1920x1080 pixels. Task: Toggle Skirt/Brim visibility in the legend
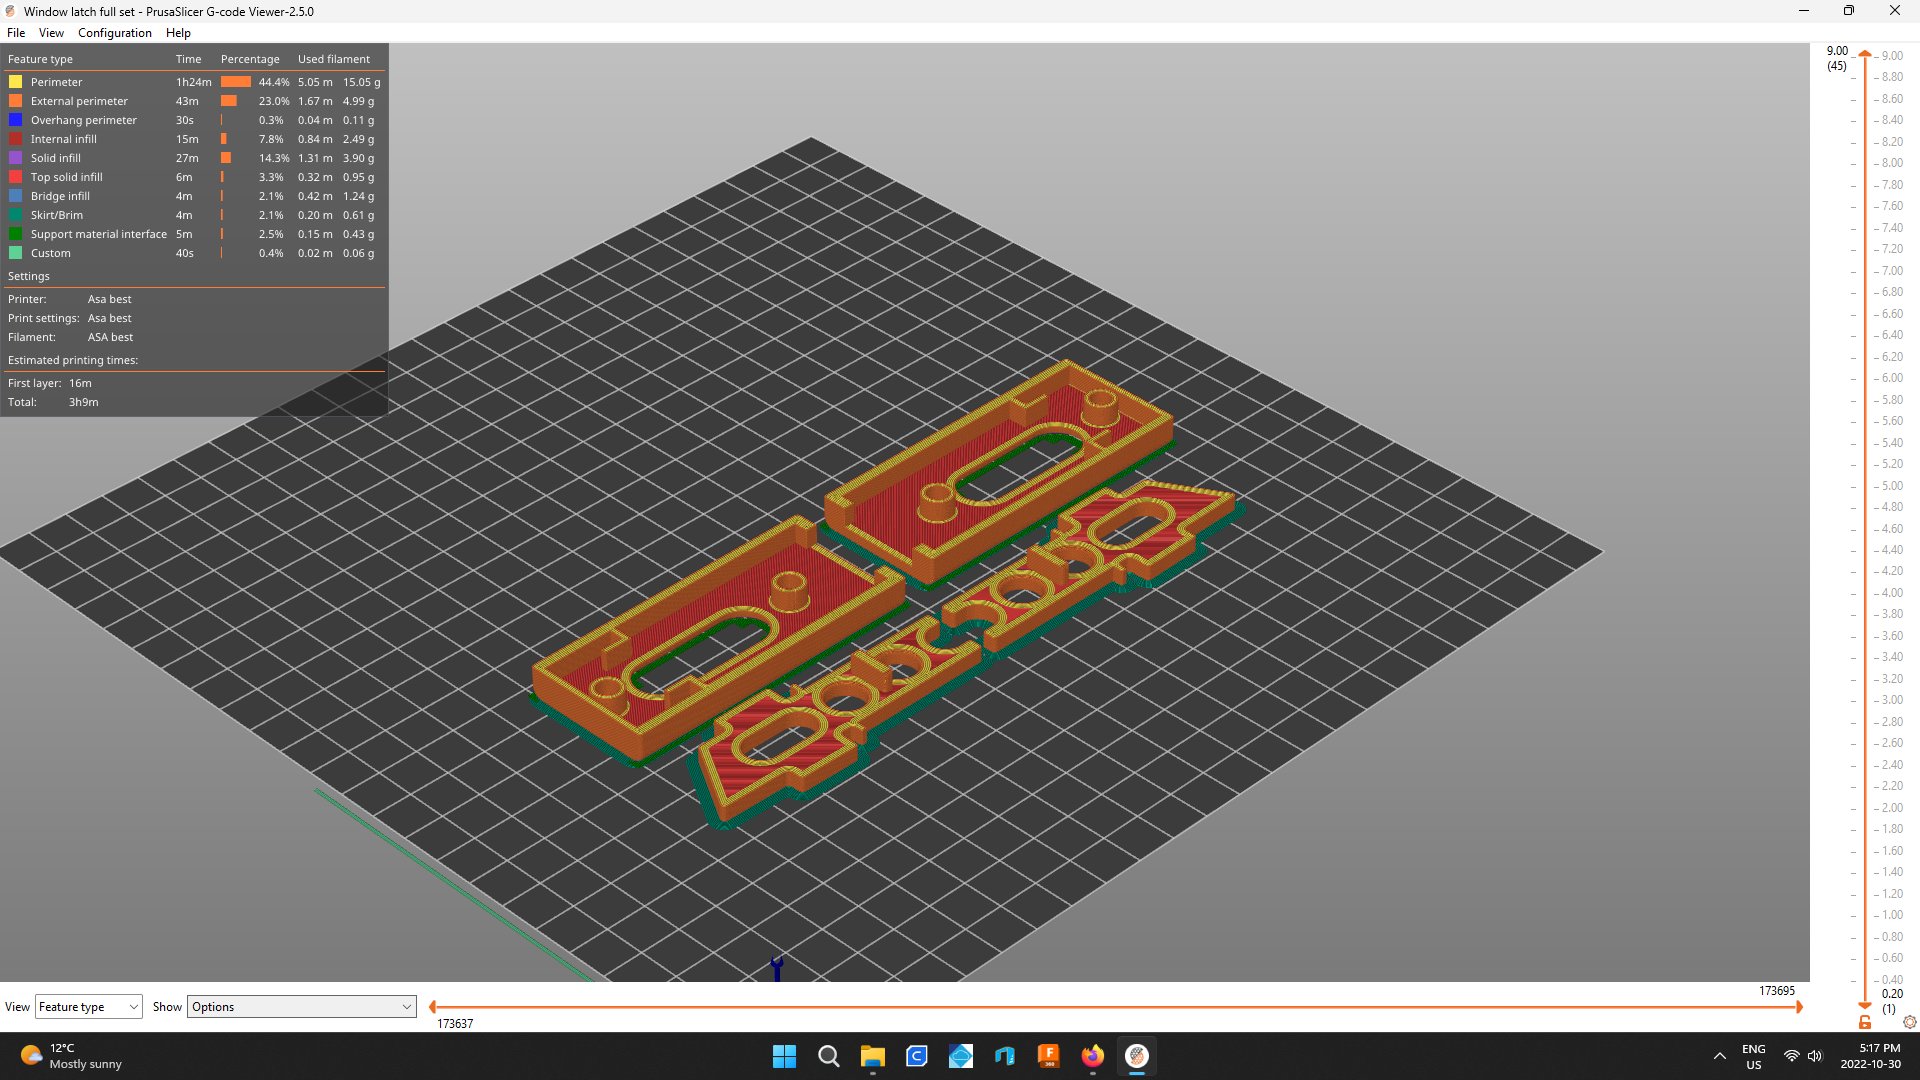tap(56, 215)
